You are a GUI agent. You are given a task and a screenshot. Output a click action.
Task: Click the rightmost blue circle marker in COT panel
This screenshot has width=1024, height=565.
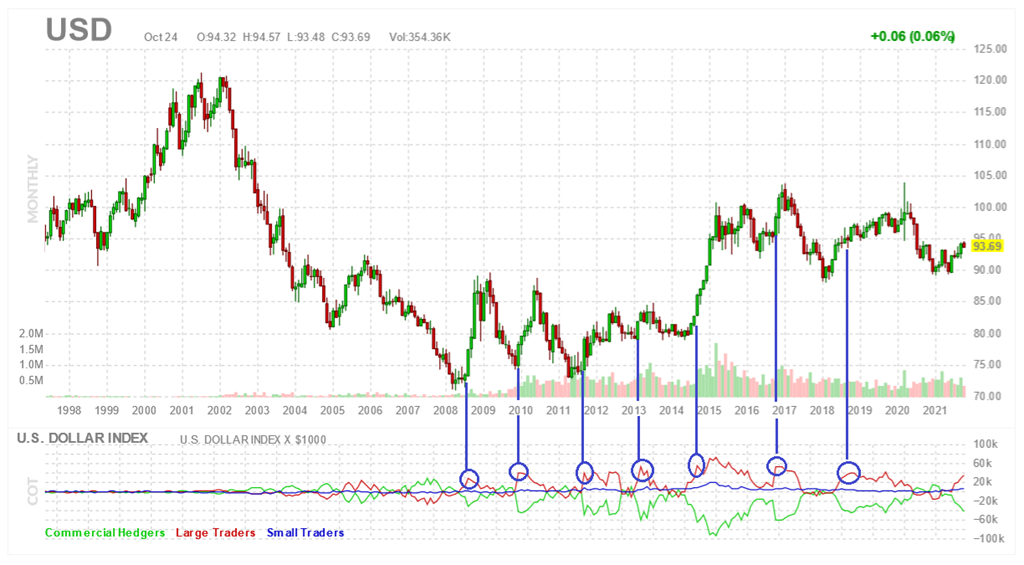[x=848, y=471]
